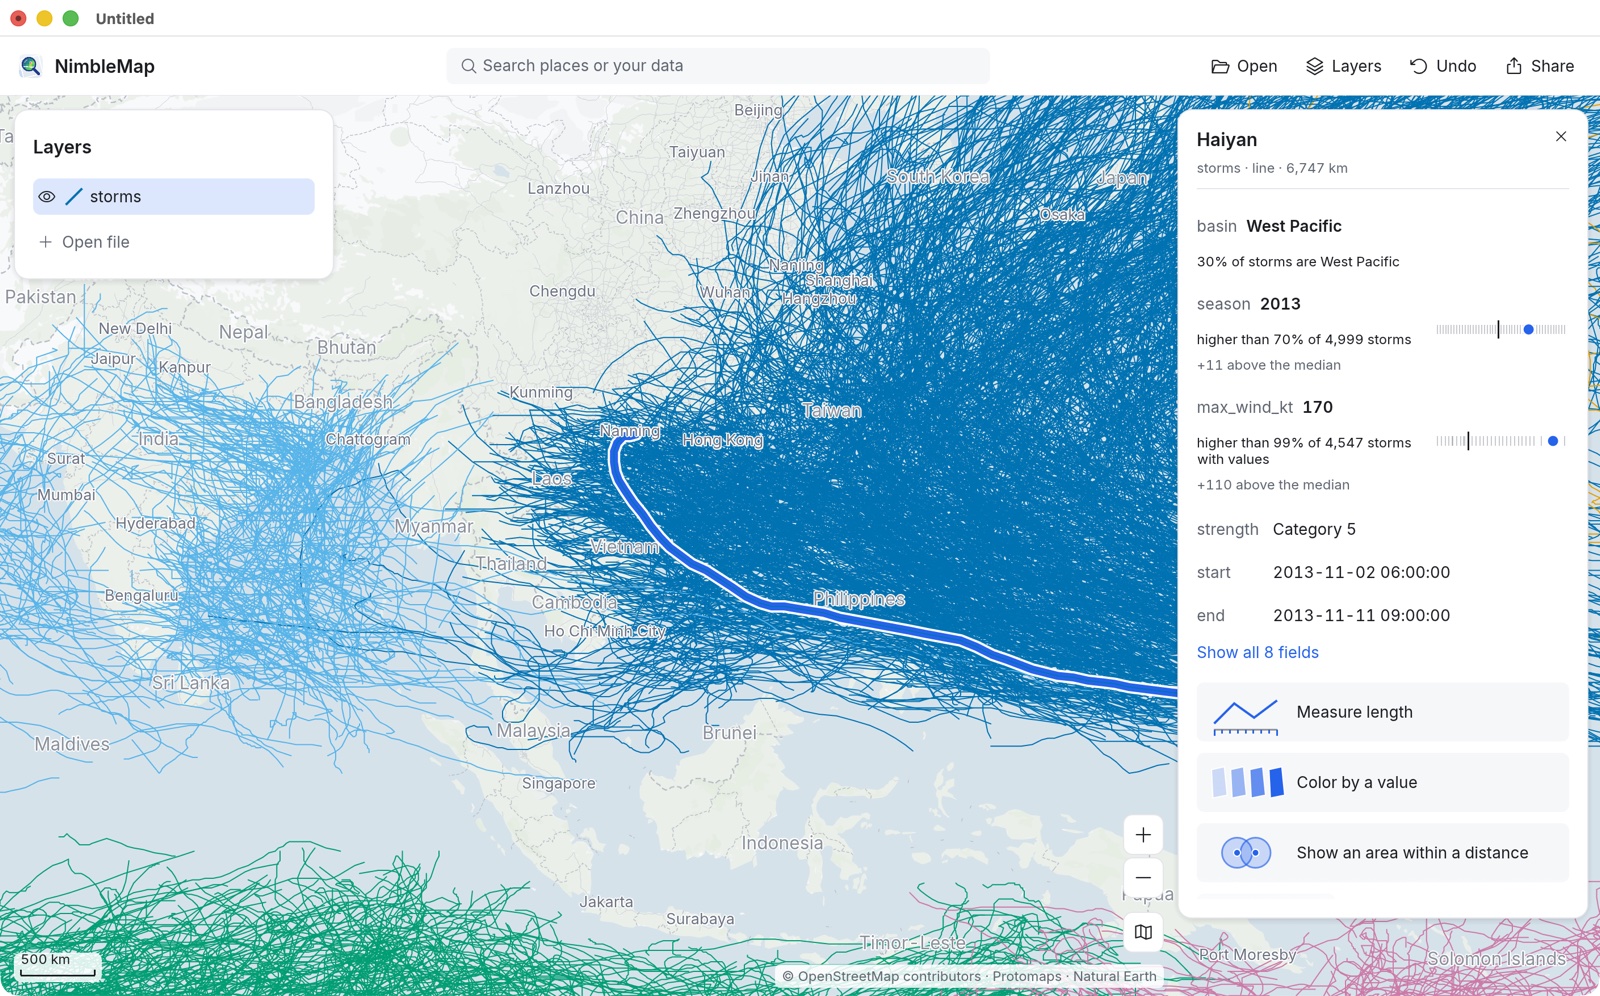Zoom out of the map
This screenshot has height=996, width=1600.
pos(1143,878)
